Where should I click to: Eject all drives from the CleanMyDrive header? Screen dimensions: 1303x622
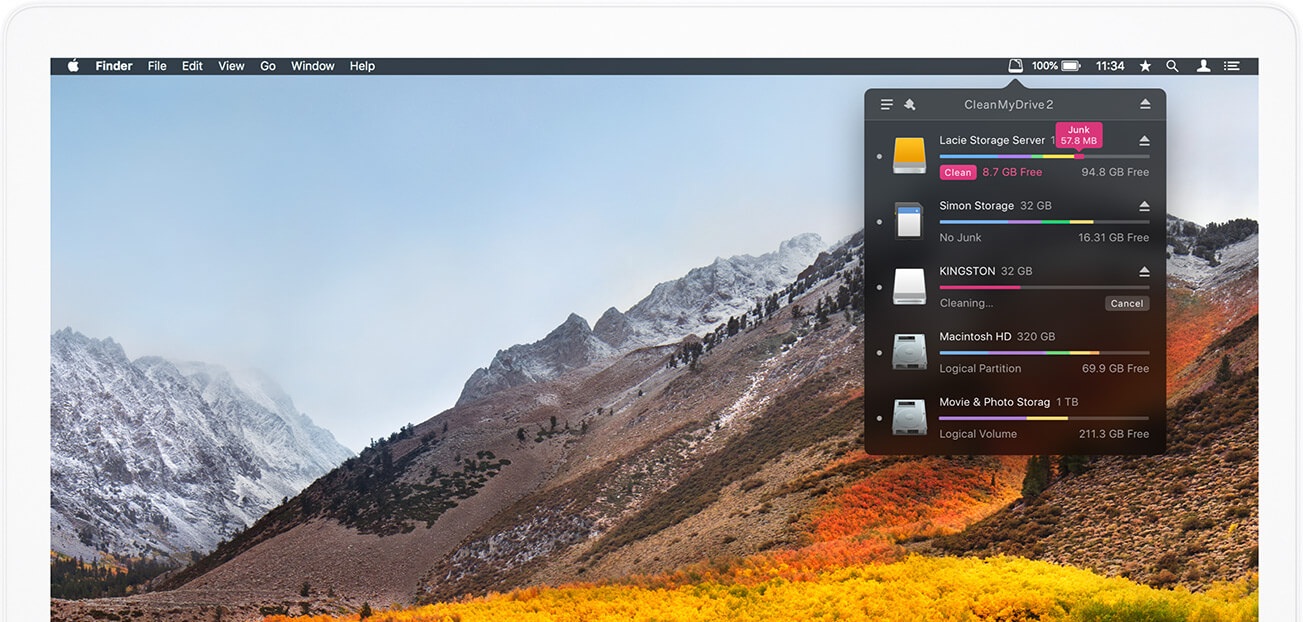1145,104
